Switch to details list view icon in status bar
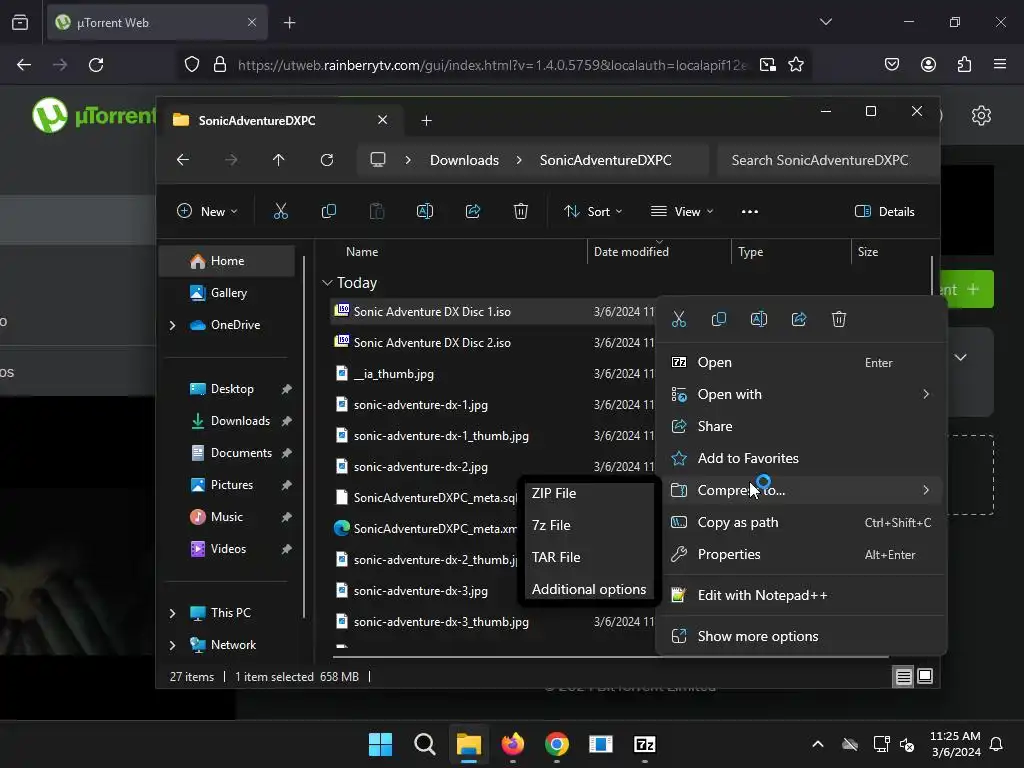1024x768 pixels. pos(903,677)
